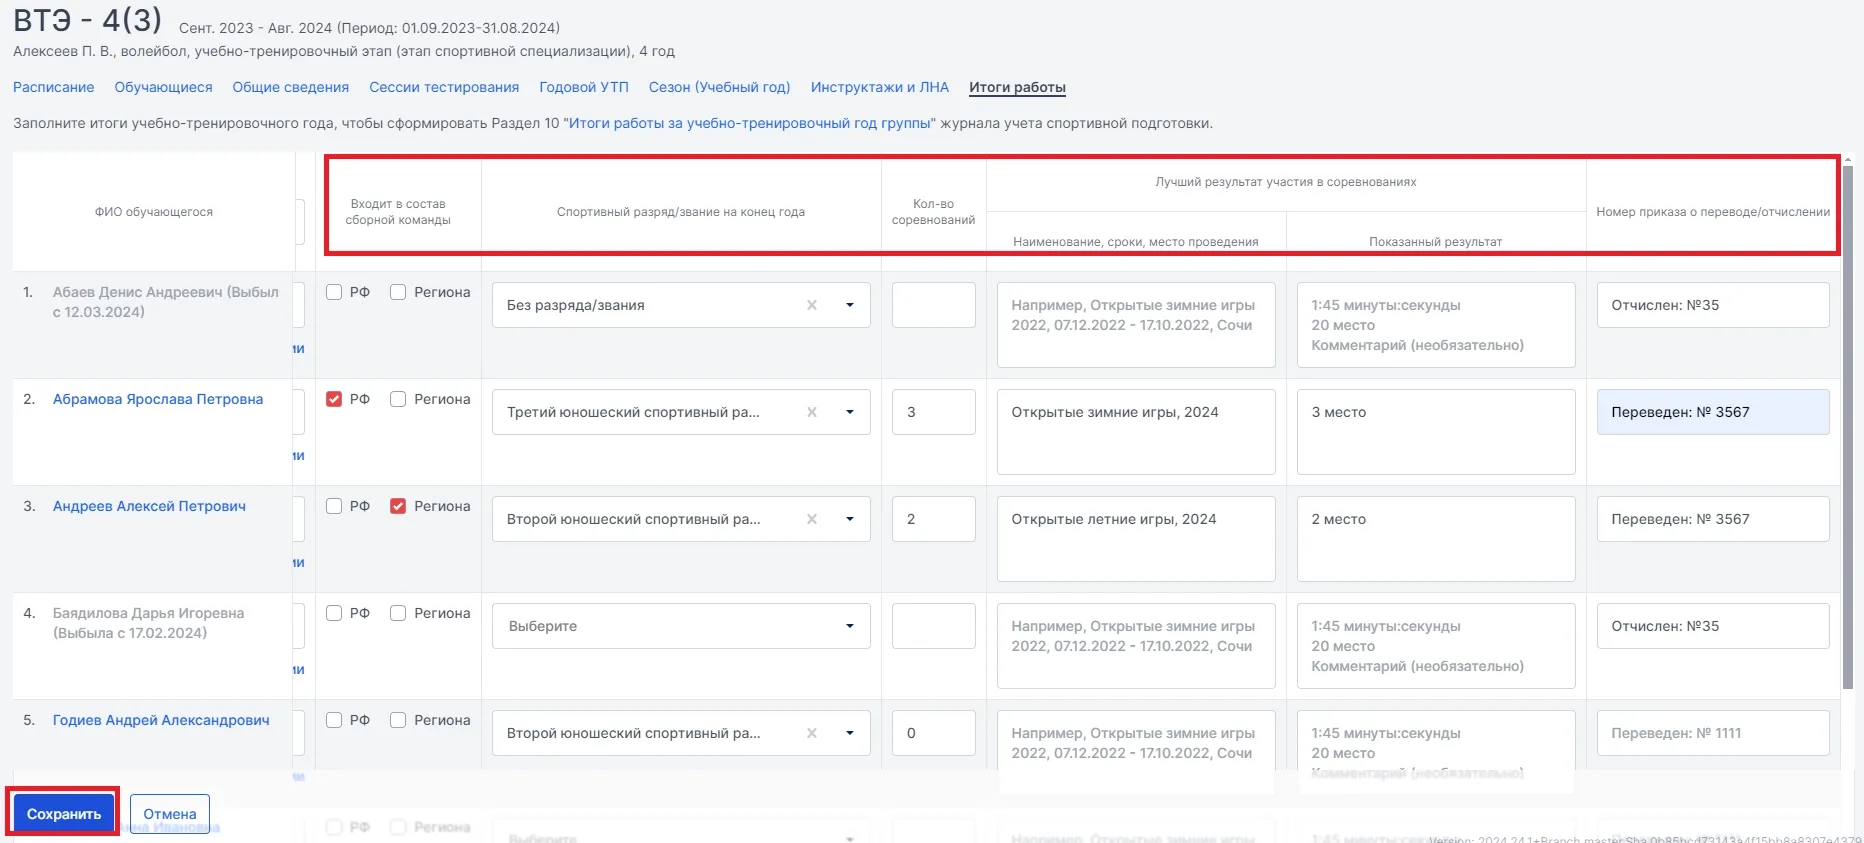Uncheck РФ for Абрамова Ярослава Петровна
1864x843 pixels.
[334, 399]
